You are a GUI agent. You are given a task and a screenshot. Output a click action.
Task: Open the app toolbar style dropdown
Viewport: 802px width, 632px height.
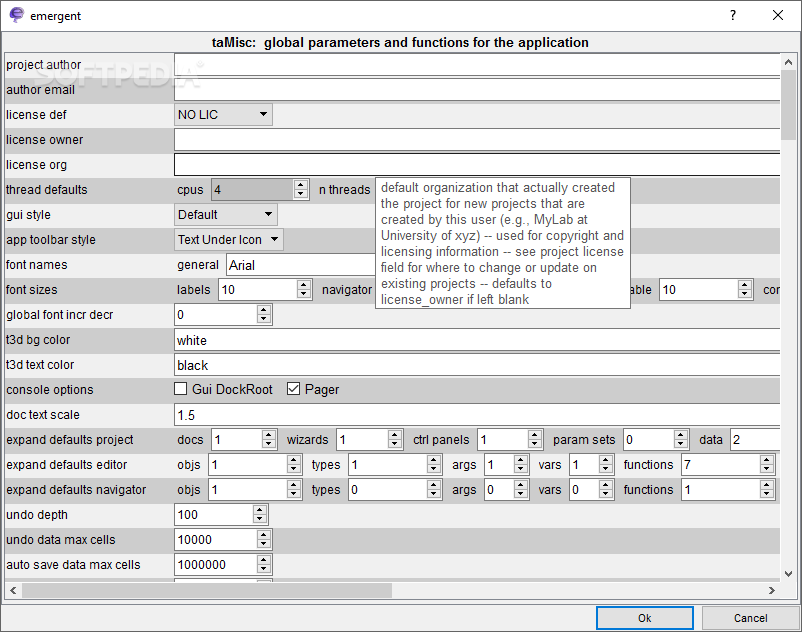click(x=229, y=239)
